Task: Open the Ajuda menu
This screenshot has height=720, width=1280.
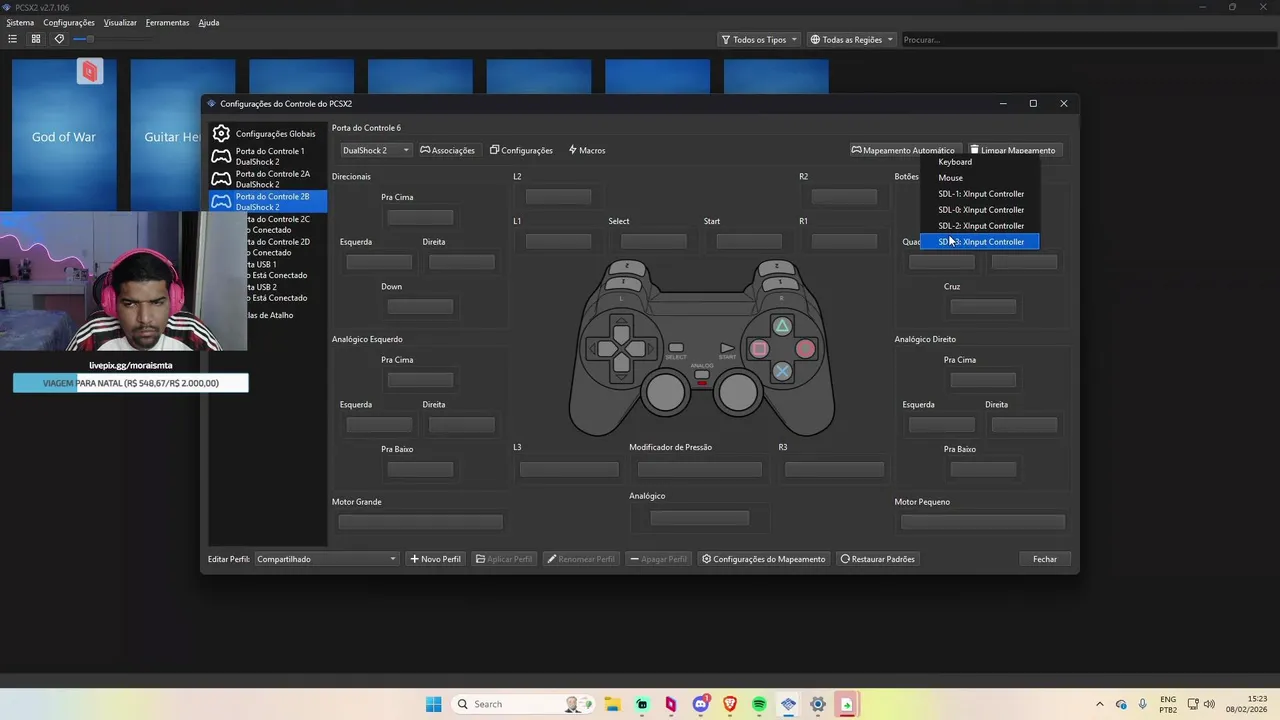Action: click(209, 22)
